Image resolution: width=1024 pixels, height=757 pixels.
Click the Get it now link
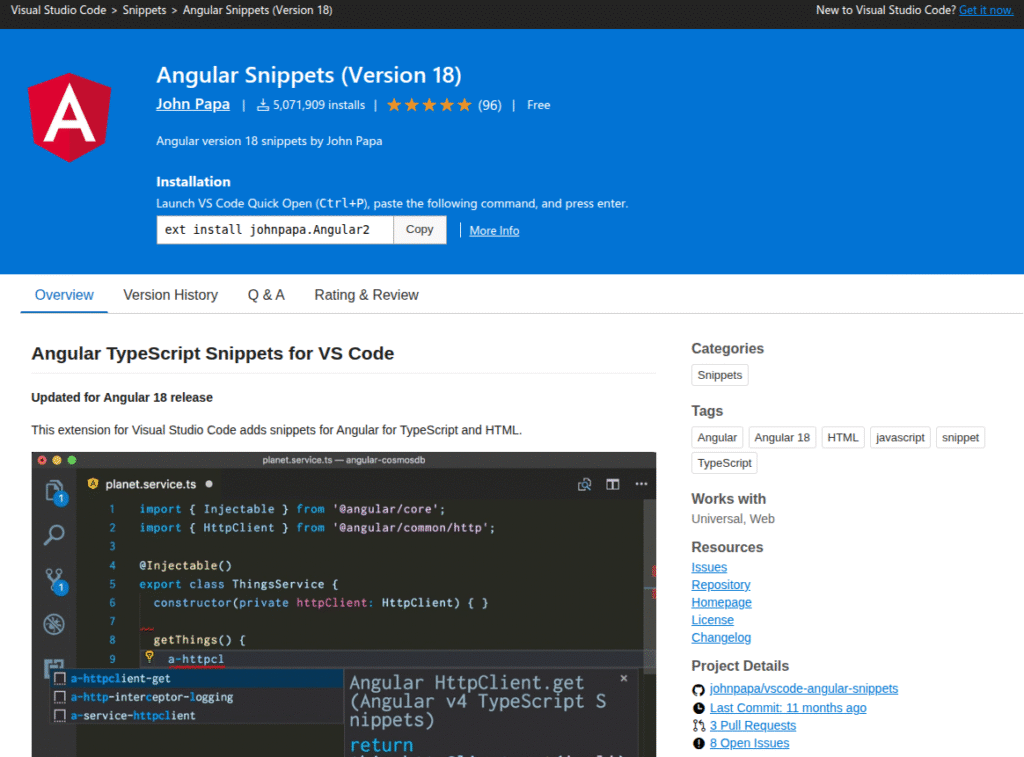986,10
